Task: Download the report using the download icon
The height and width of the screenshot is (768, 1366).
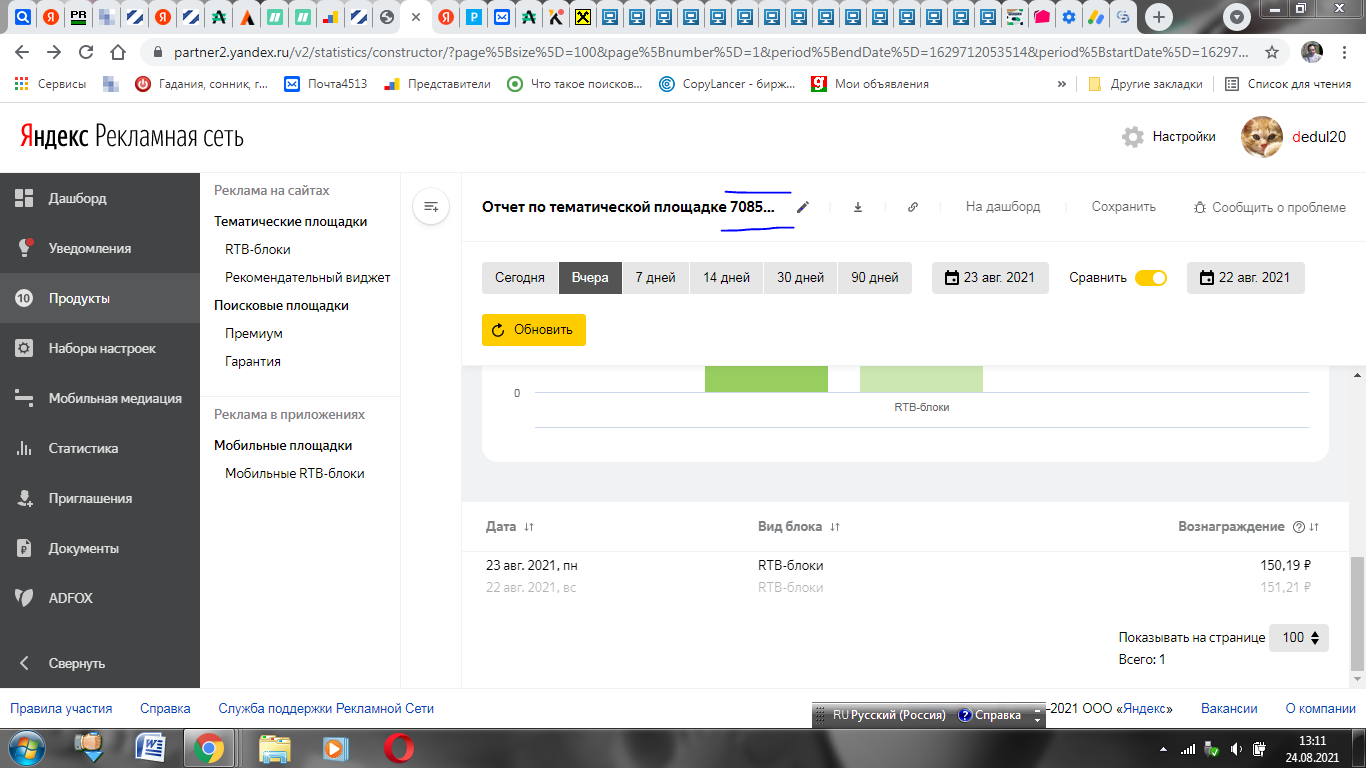Action: click(858, 207)
